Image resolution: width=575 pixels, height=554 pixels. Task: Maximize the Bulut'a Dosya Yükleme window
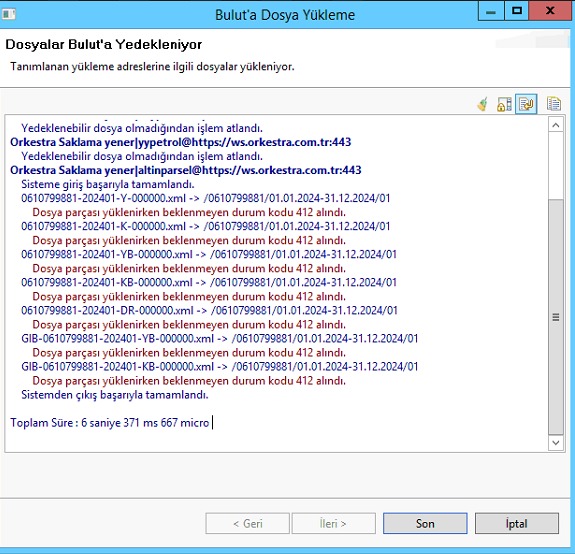(x=517, y=11)
